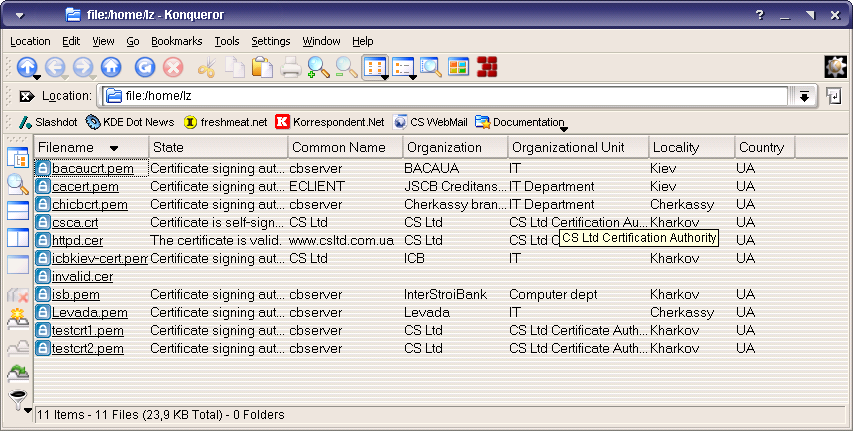The height and width of the screenshot is (431, 853).
Task: Select the file Levada.pem
Action: [x=90, y=313]
